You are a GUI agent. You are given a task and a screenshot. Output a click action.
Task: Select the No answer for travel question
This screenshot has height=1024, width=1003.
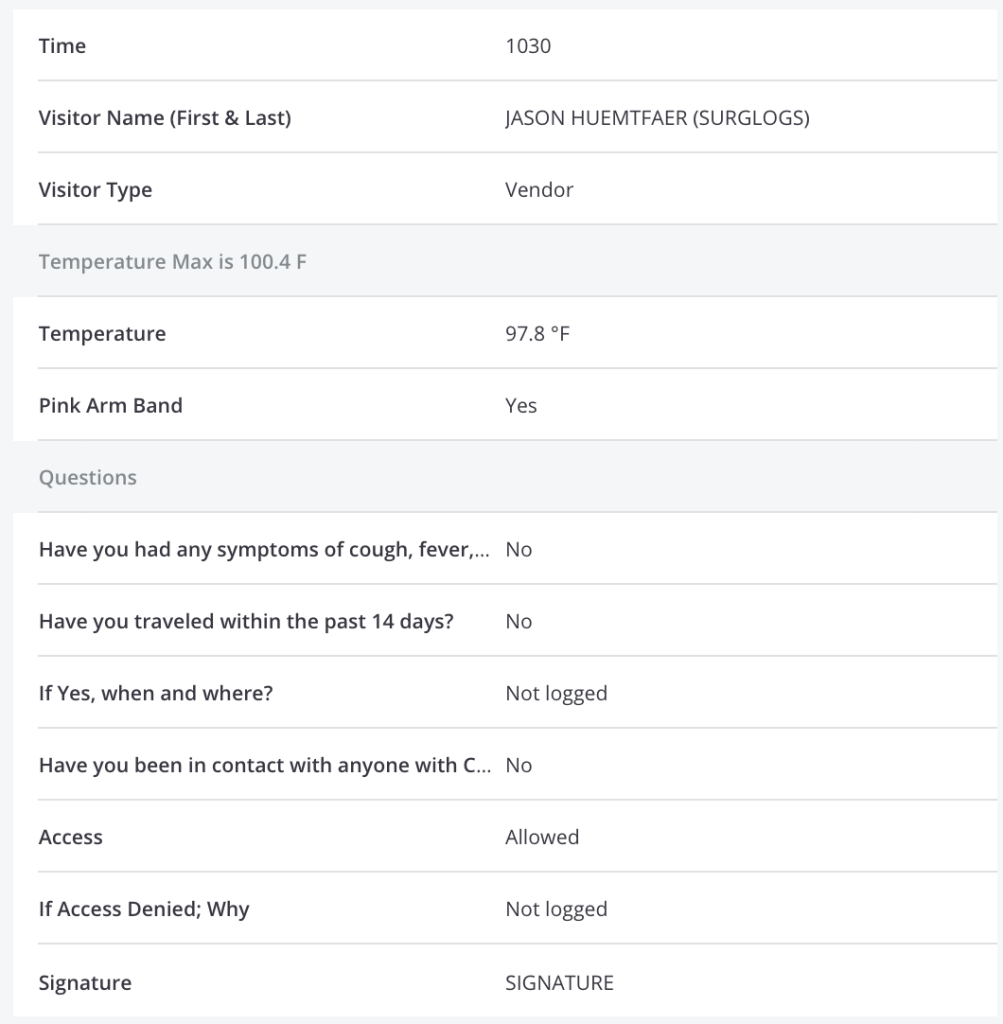pyautogui.click(x=518, y=621)
